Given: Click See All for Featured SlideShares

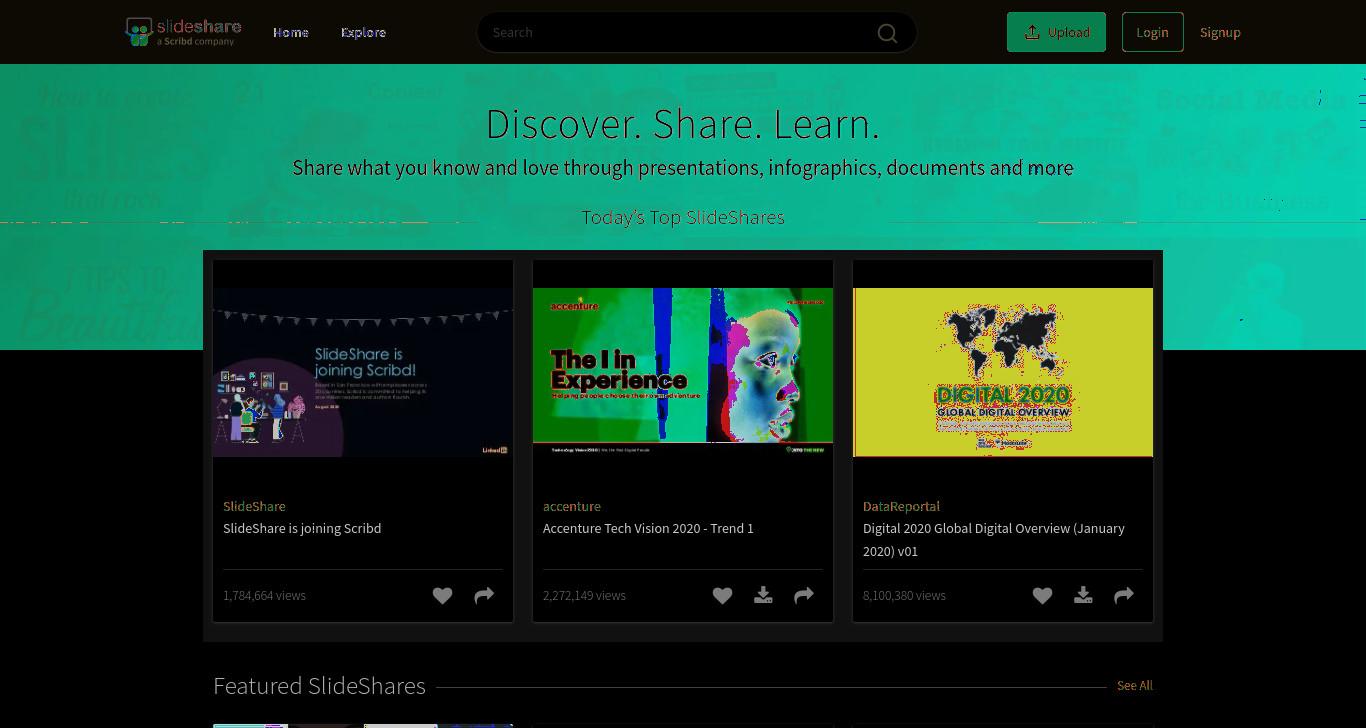Looking at the screenshot, I should click(1134, 685).
